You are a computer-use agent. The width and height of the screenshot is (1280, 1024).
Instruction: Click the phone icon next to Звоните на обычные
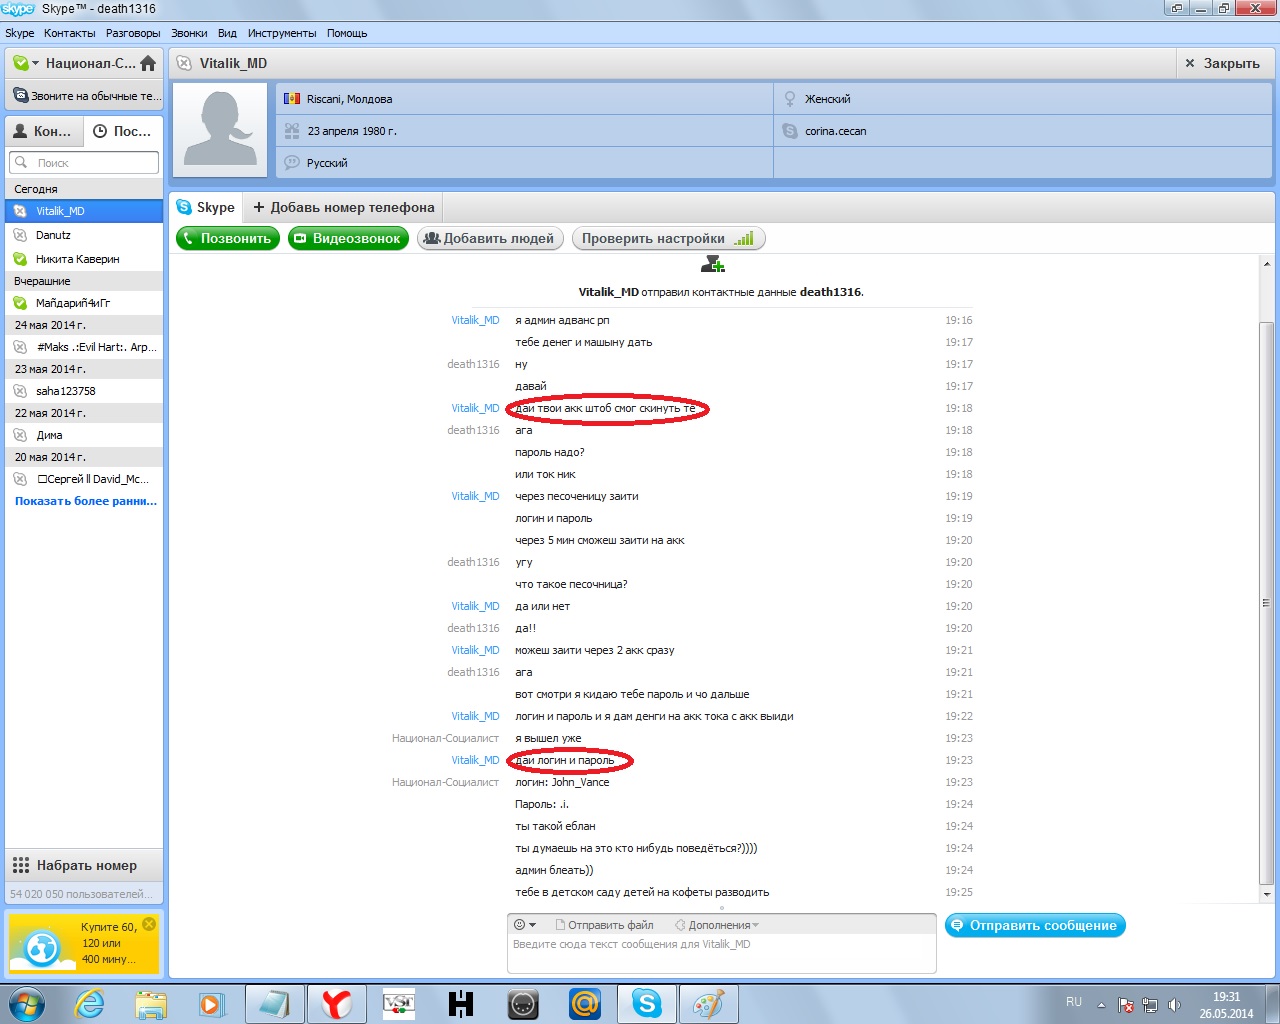point(20,96)
